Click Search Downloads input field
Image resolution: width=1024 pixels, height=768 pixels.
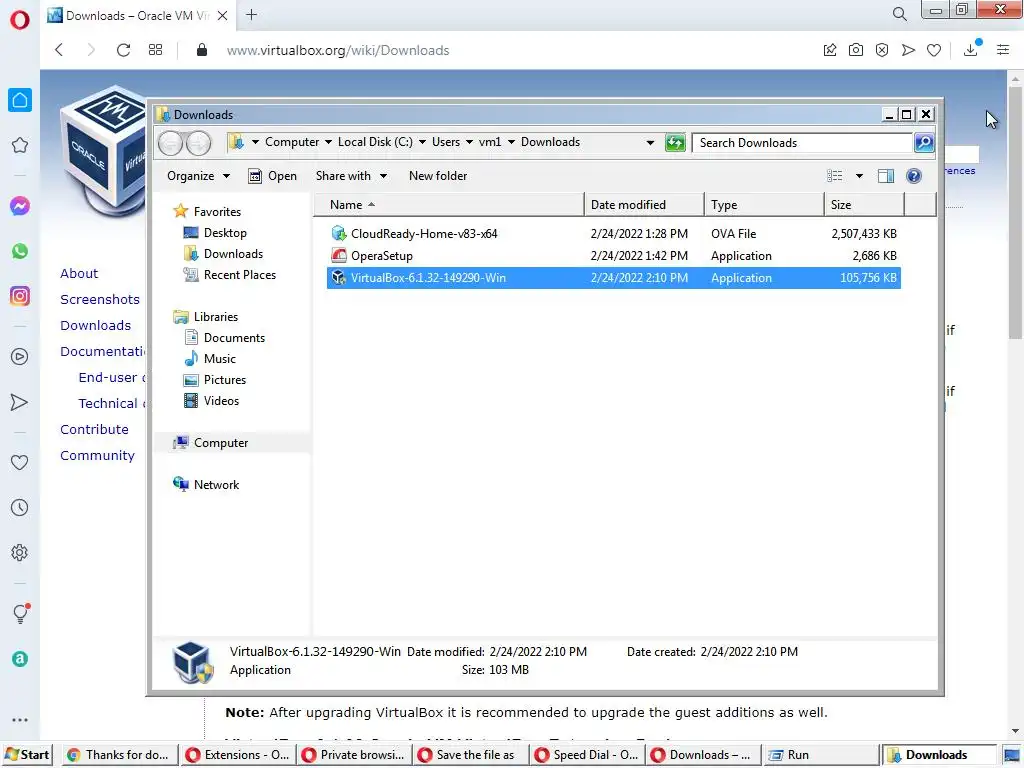tap(802, 142)
